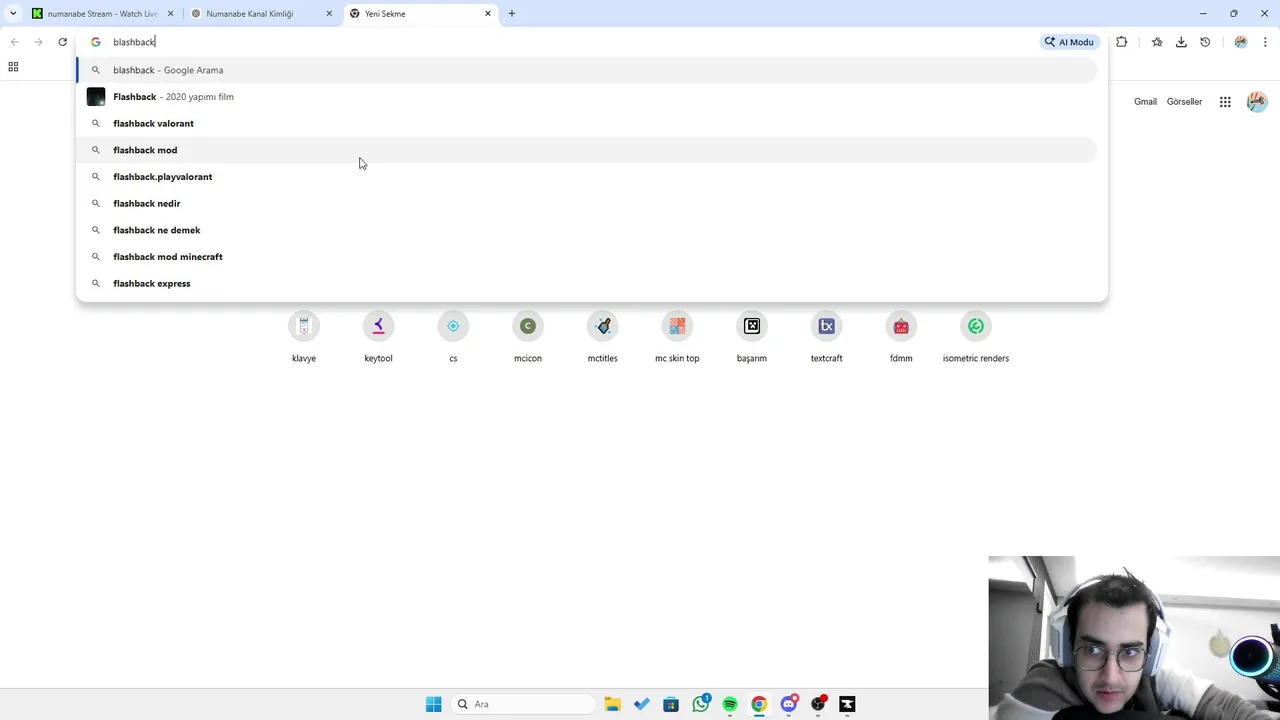Select the Yeni Sekme tab
This screenshot has height=720, width=1280.
(x=420, y=14)
